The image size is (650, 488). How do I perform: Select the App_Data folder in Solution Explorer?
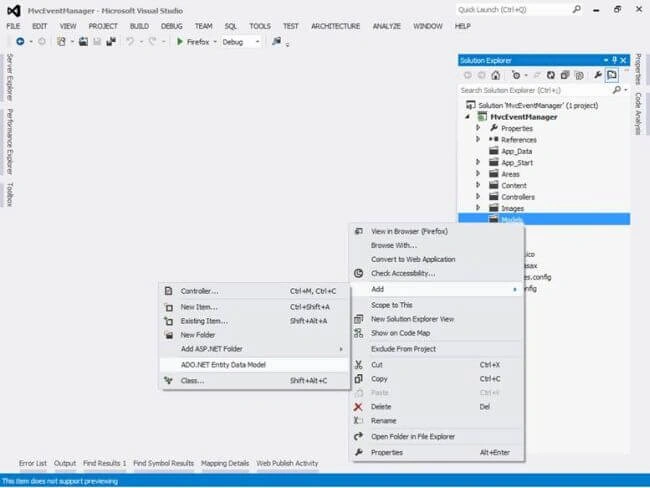(517, 151)
